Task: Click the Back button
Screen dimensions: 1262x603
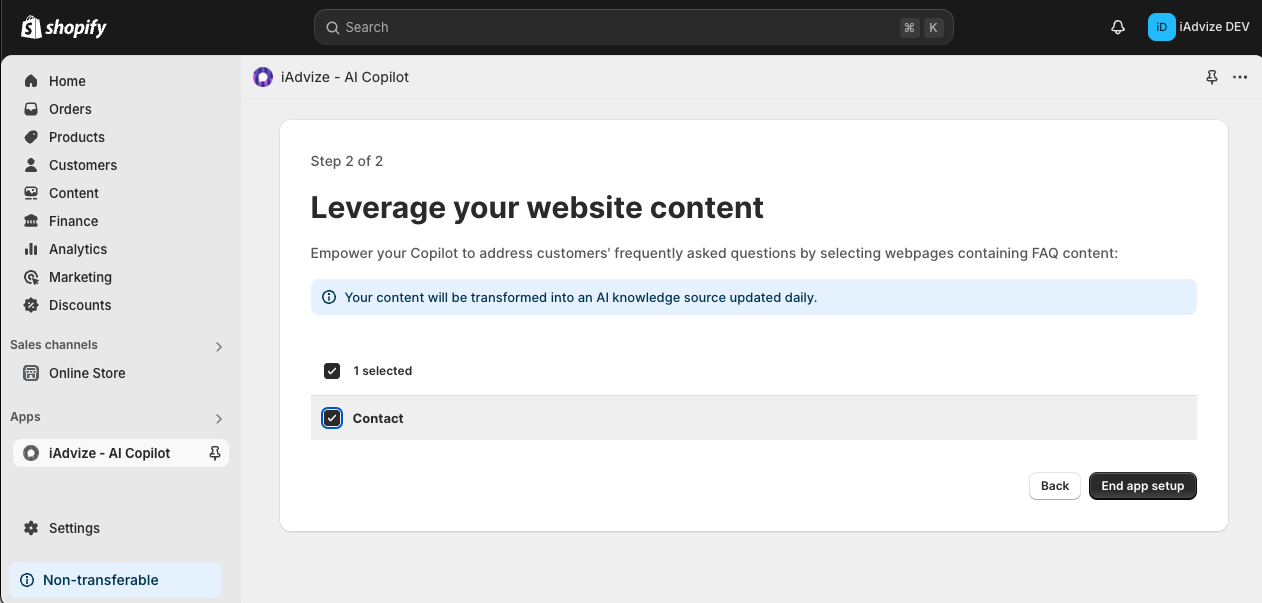Action: (1054, 486)
